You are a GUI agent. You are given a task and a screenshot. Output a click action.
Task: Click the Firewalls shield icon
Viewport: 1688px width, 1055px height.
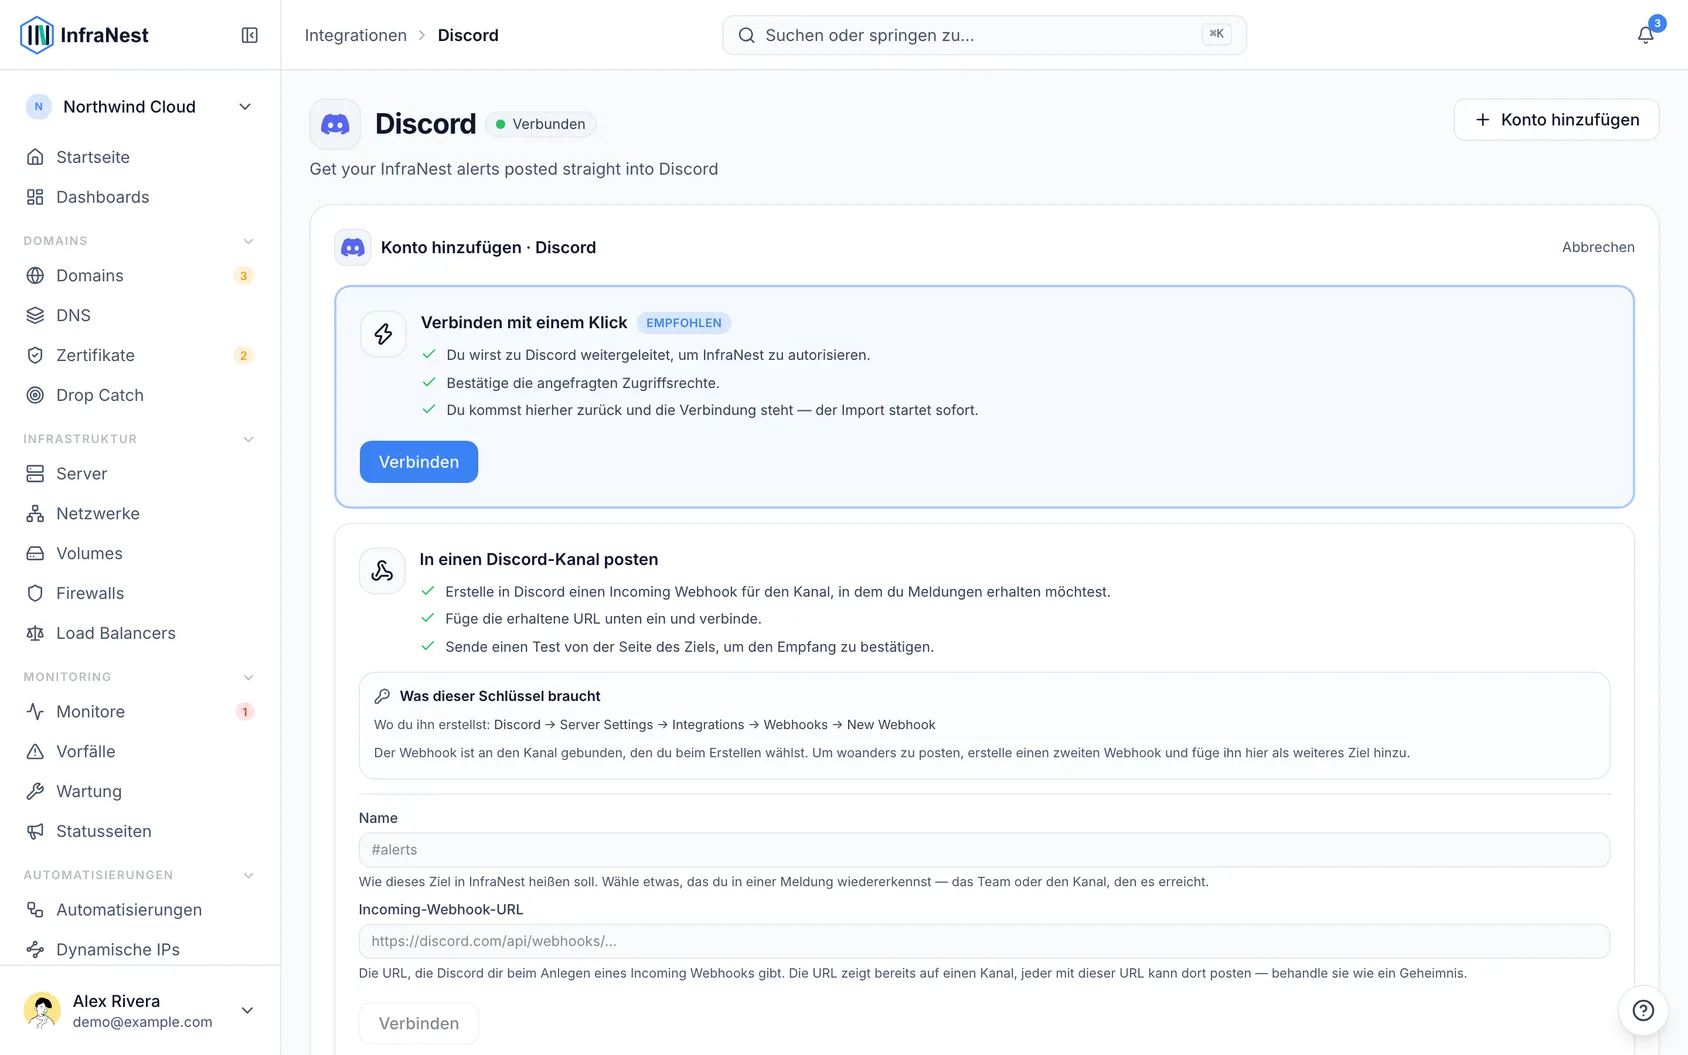35,593
